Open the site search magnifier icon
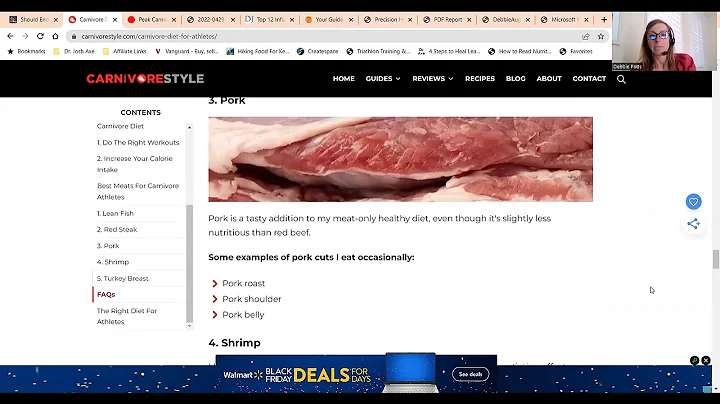The image size is (720, 404). click(x=621, y=79)
